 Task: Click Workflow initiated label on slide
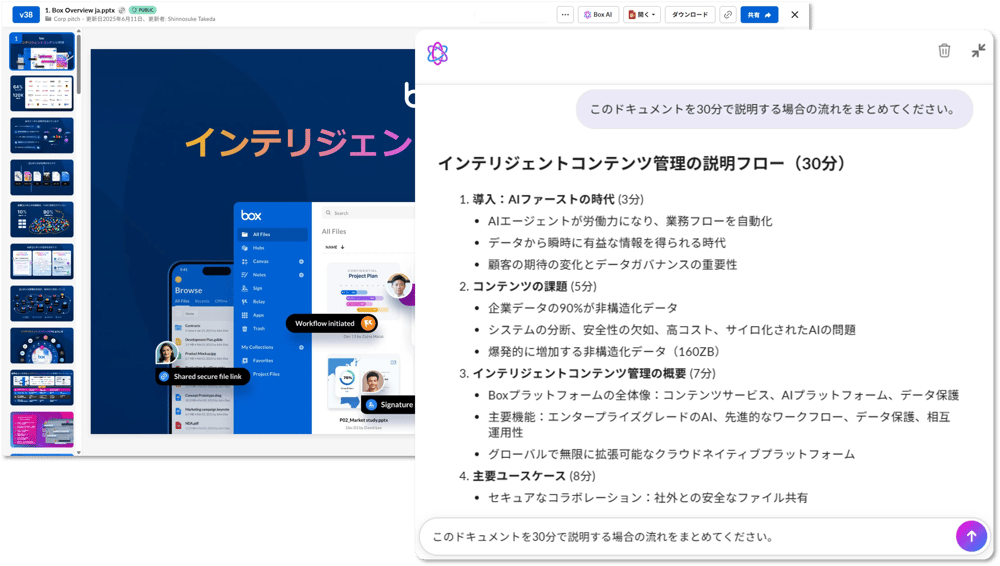point(332,324)
